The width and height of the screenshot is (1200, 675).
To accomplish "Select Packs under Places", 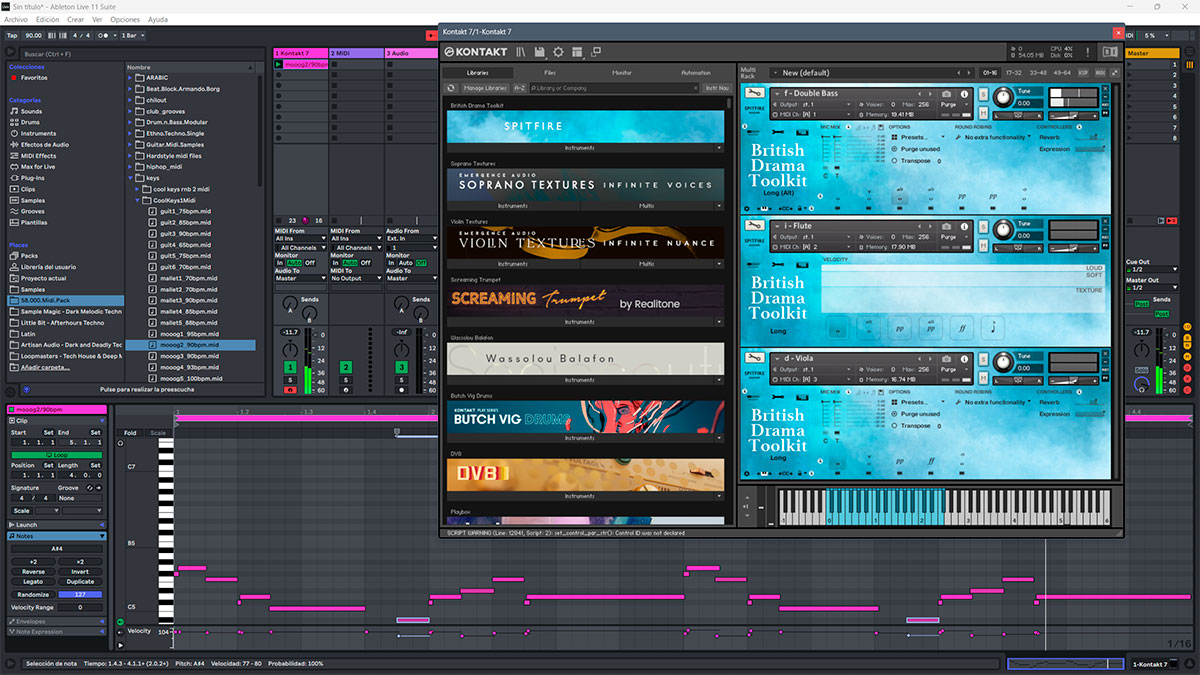I will [29, 256].
